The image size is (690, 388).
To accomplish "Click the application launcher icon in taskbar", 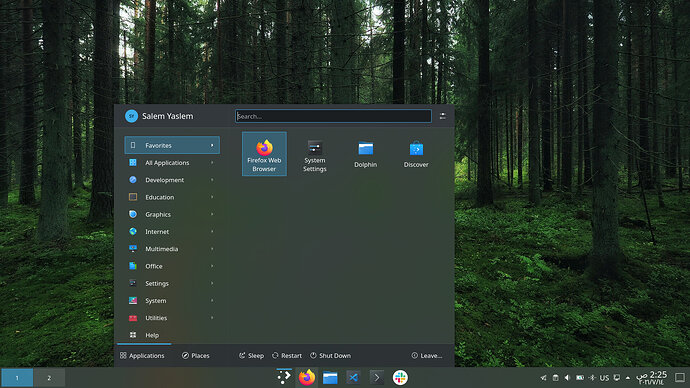I will (x=284, y=377).
